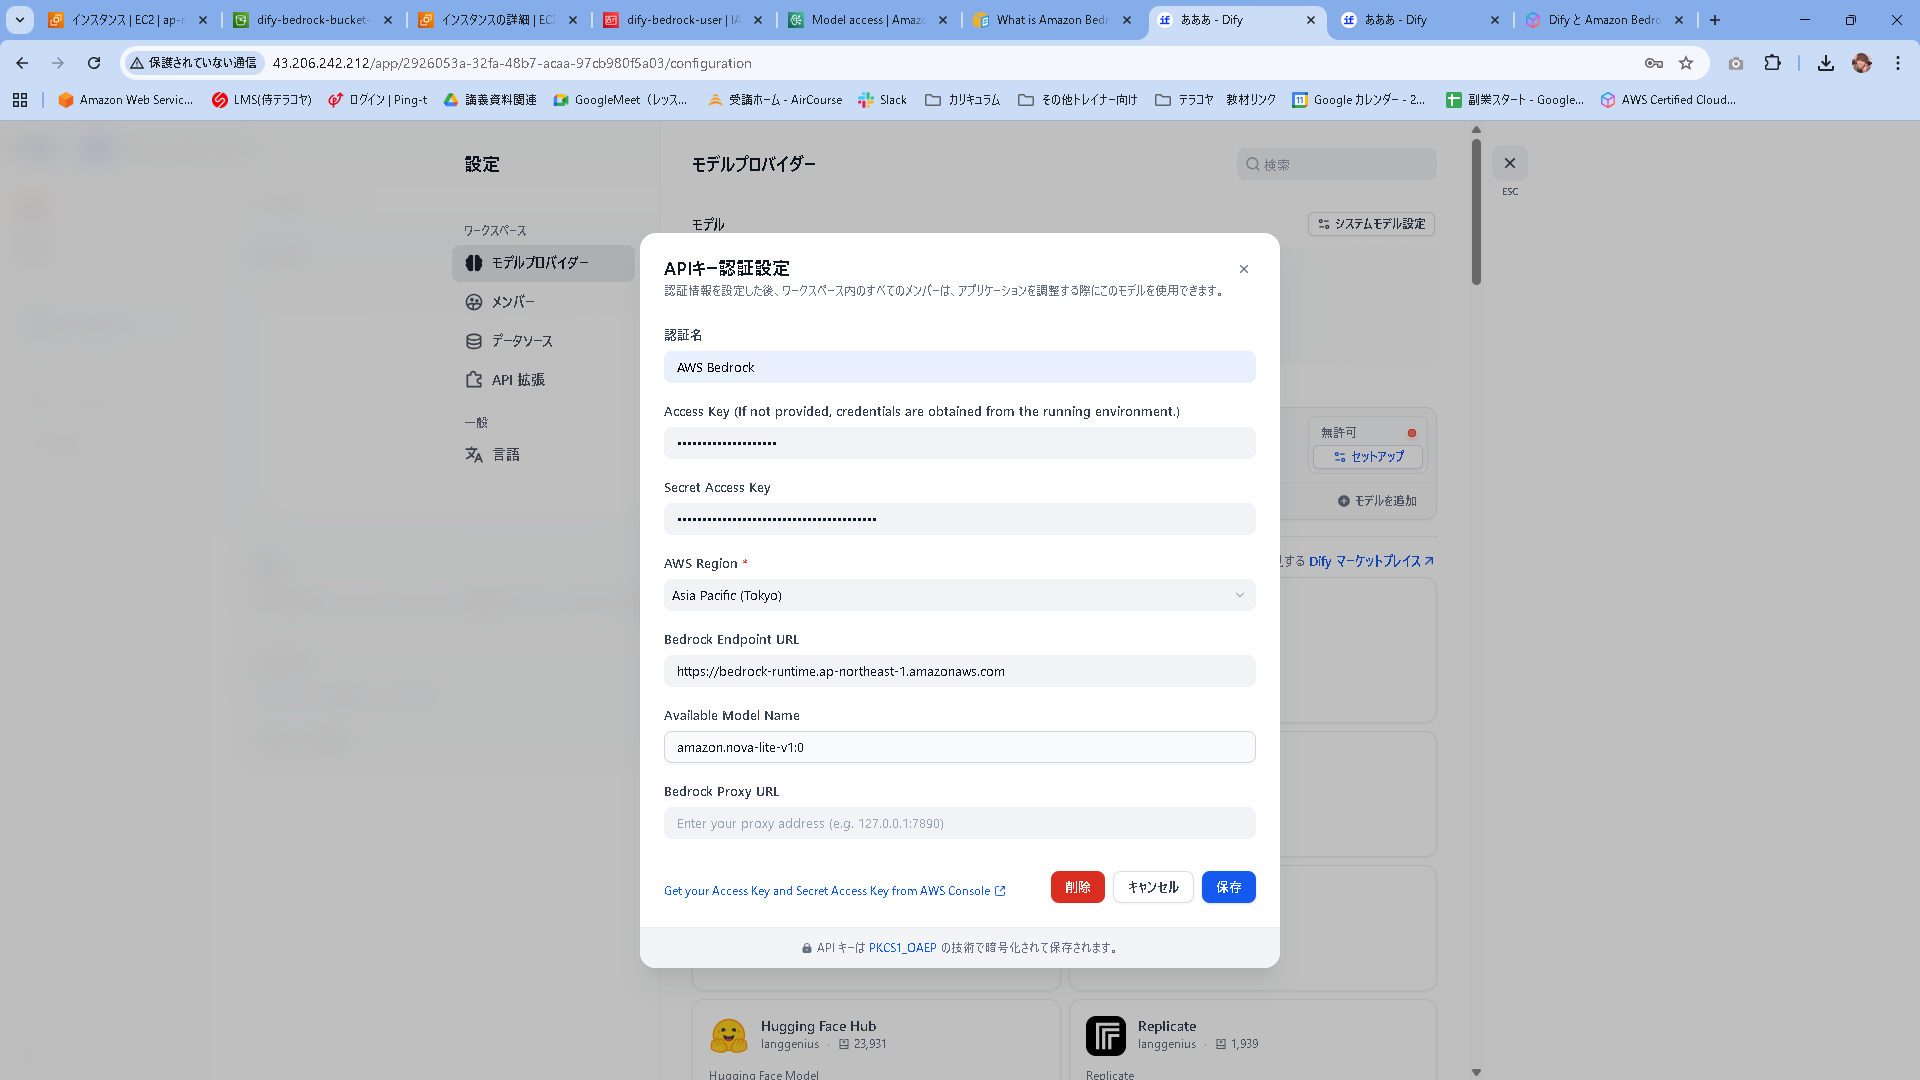Click the Replicate provider icon
1920x1080 pixels.
click(x=1106, y=1036)
